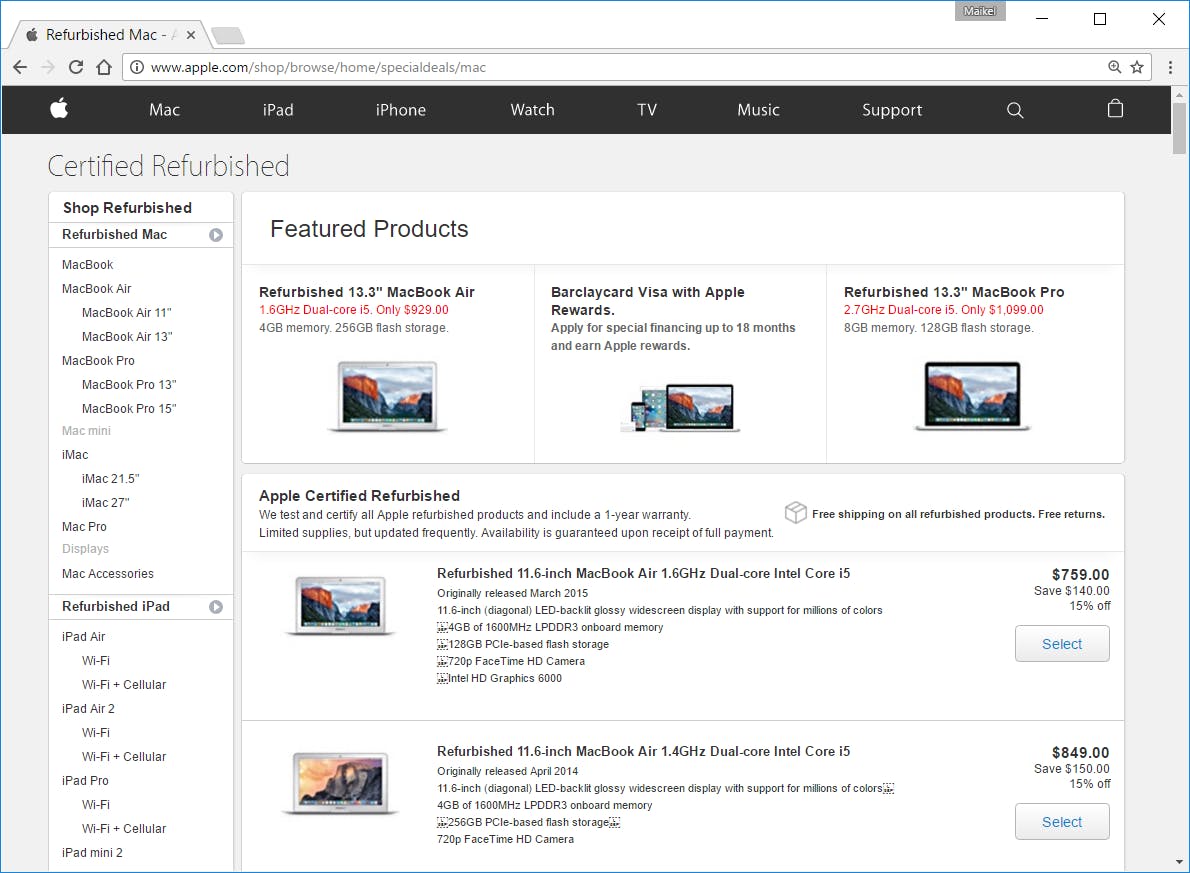The height and width of the screenshot is (873, 1190).
Task: Click the Apple logo in the navigation bar
Action: click(x=59, y=110)
